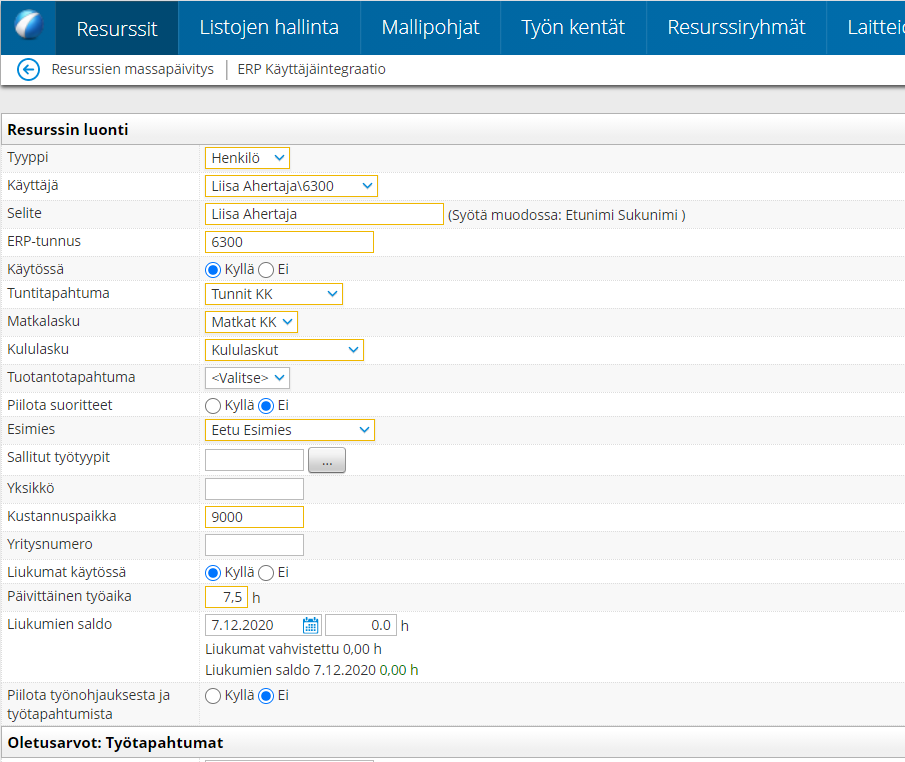Image resolution: width=905 pixels, height=762 pixels.
Task: Select Kyllä for Piilota suoritteet
Action: pyautogui.click(x=213, y=406)
